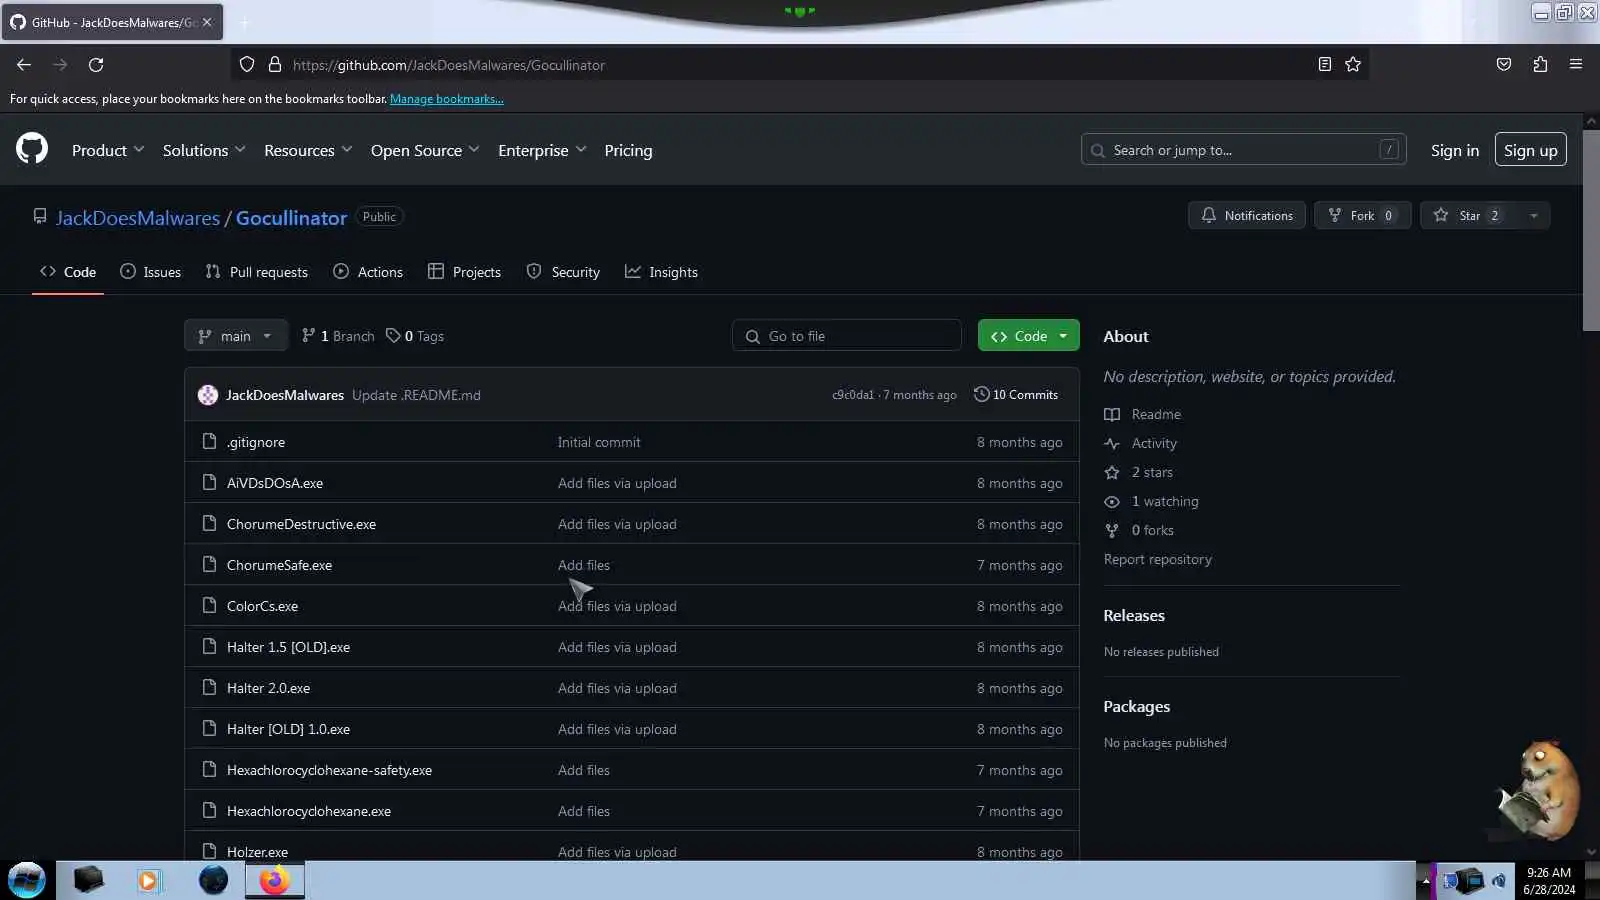
Task: Click the JackDoesMalwares avatar in commit row
Action: (x=208, y=395)
